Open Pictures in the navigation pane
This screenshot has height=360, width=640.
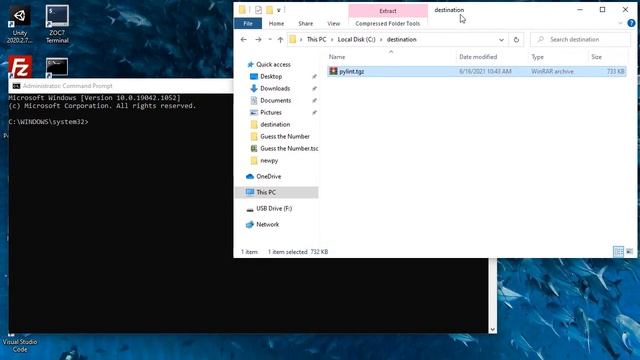[271, 112]
